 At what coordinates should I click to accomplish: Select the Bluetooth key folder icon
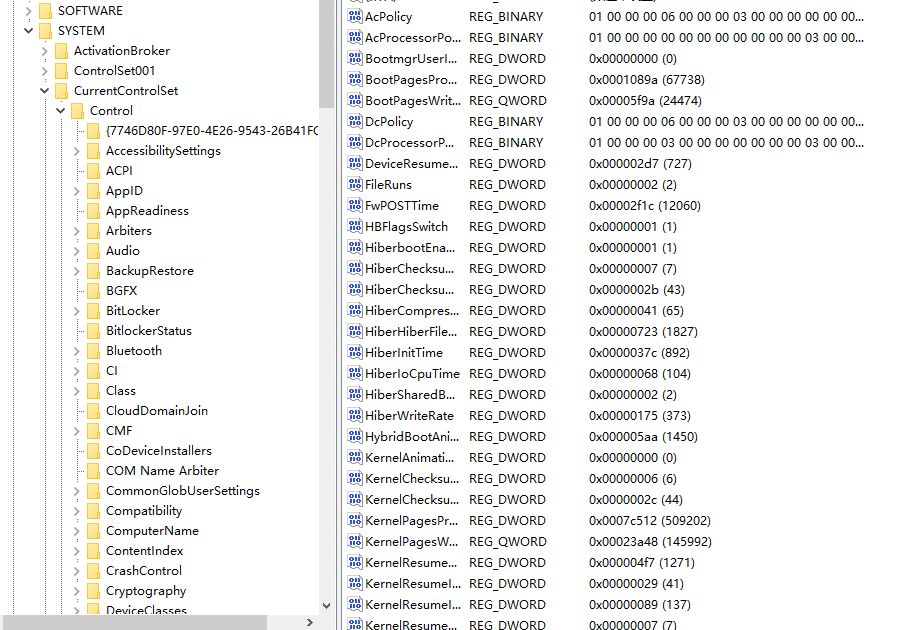click(x=93, y=351)
